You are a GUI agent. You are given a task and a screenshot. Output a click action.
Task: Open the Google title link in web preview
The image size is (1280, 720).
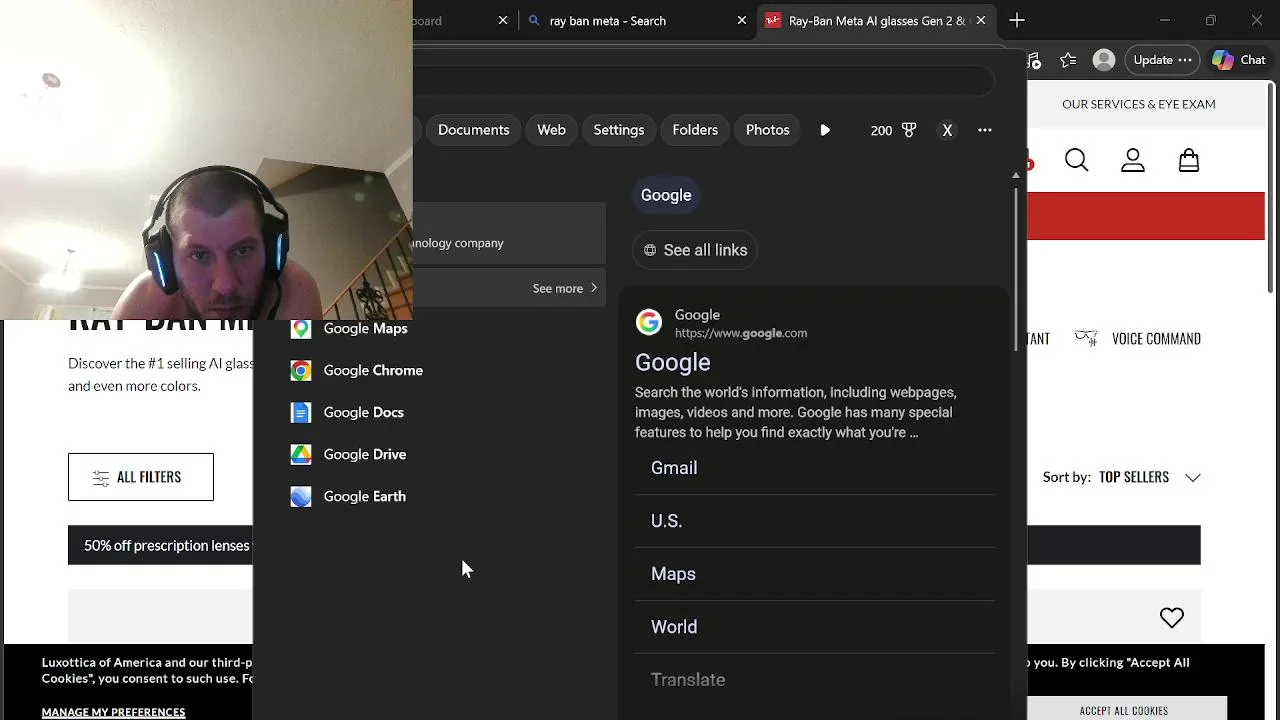673,362
